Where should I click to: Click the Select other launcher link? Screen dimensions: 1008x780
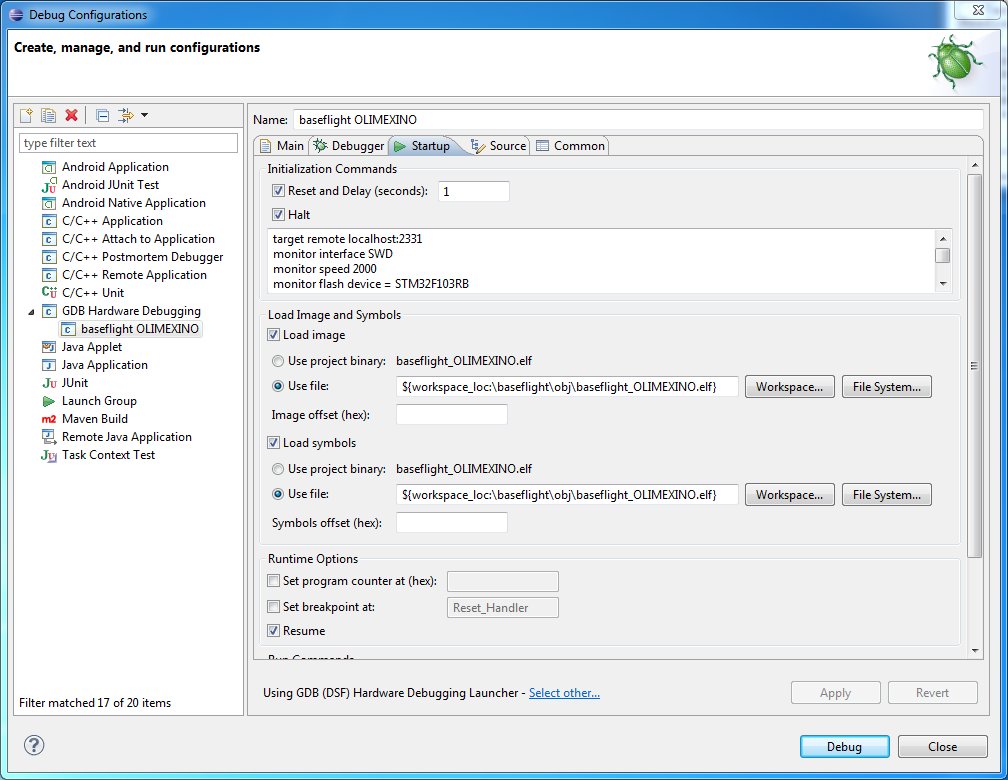coord(564,693)
